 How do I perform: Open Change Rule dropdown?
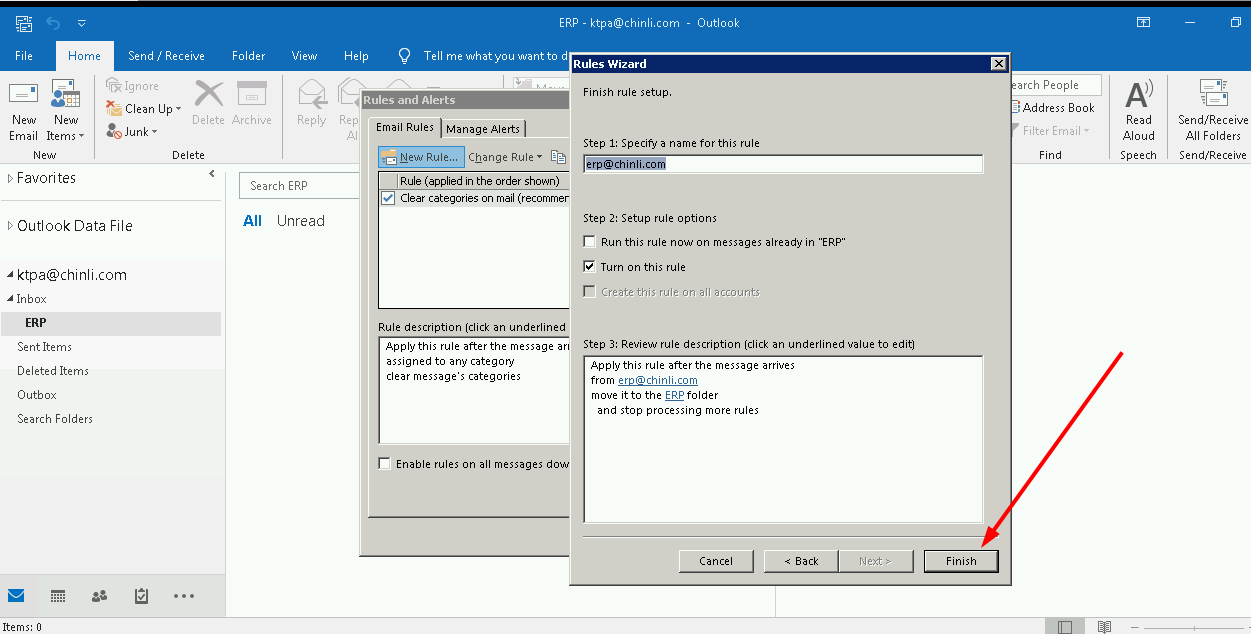(505, 157)
